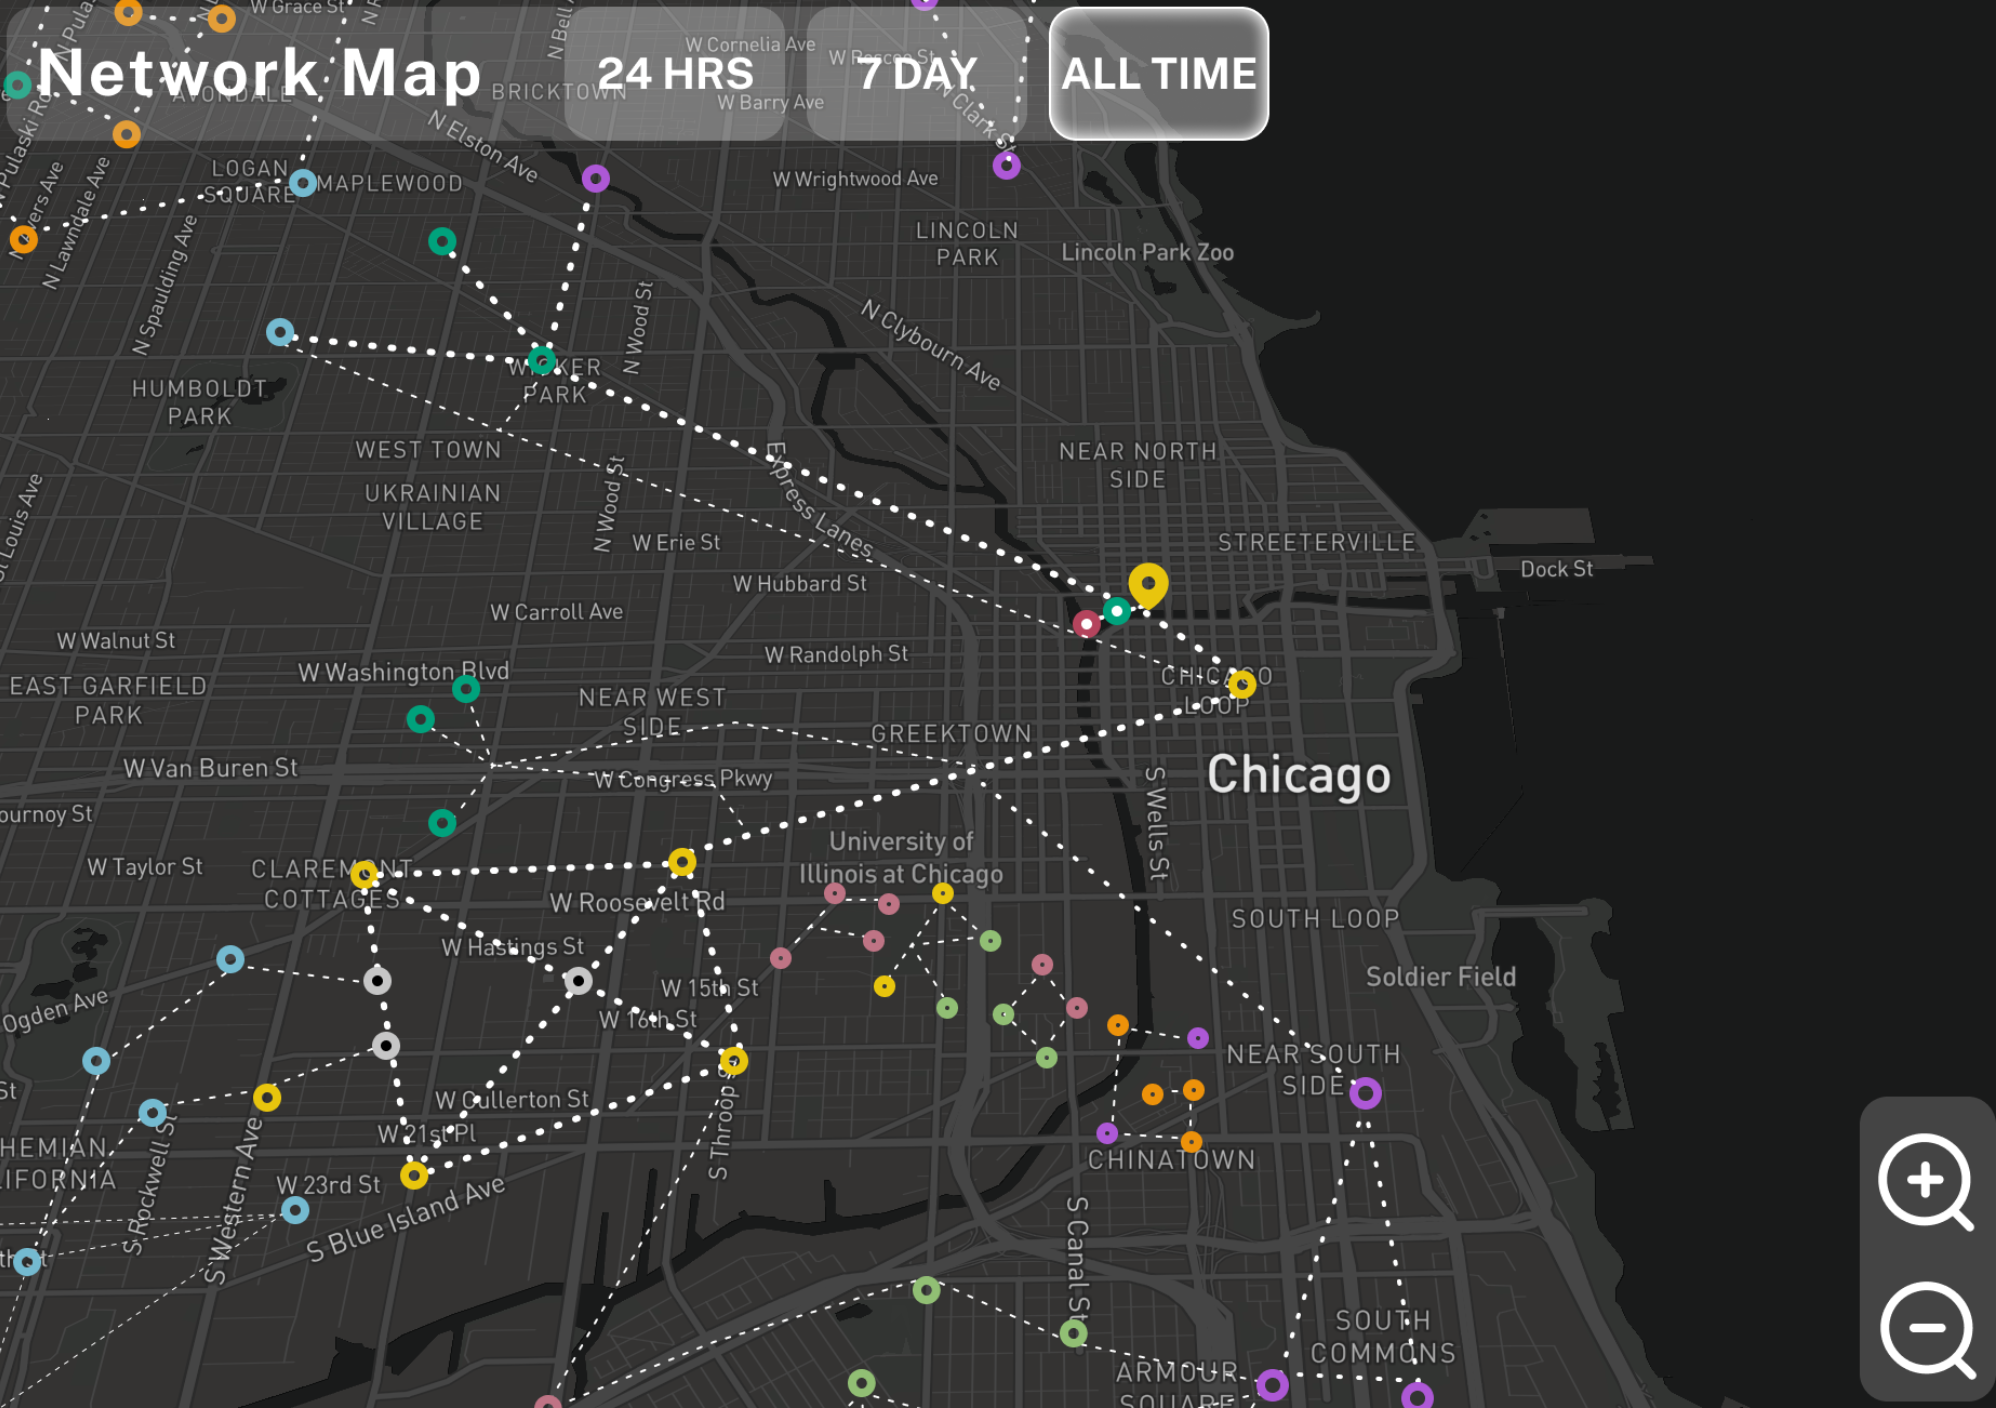Select the yellow node at Claremont Cottages
This screenshot has width=1996, height=1408.
tap(364, 875)
